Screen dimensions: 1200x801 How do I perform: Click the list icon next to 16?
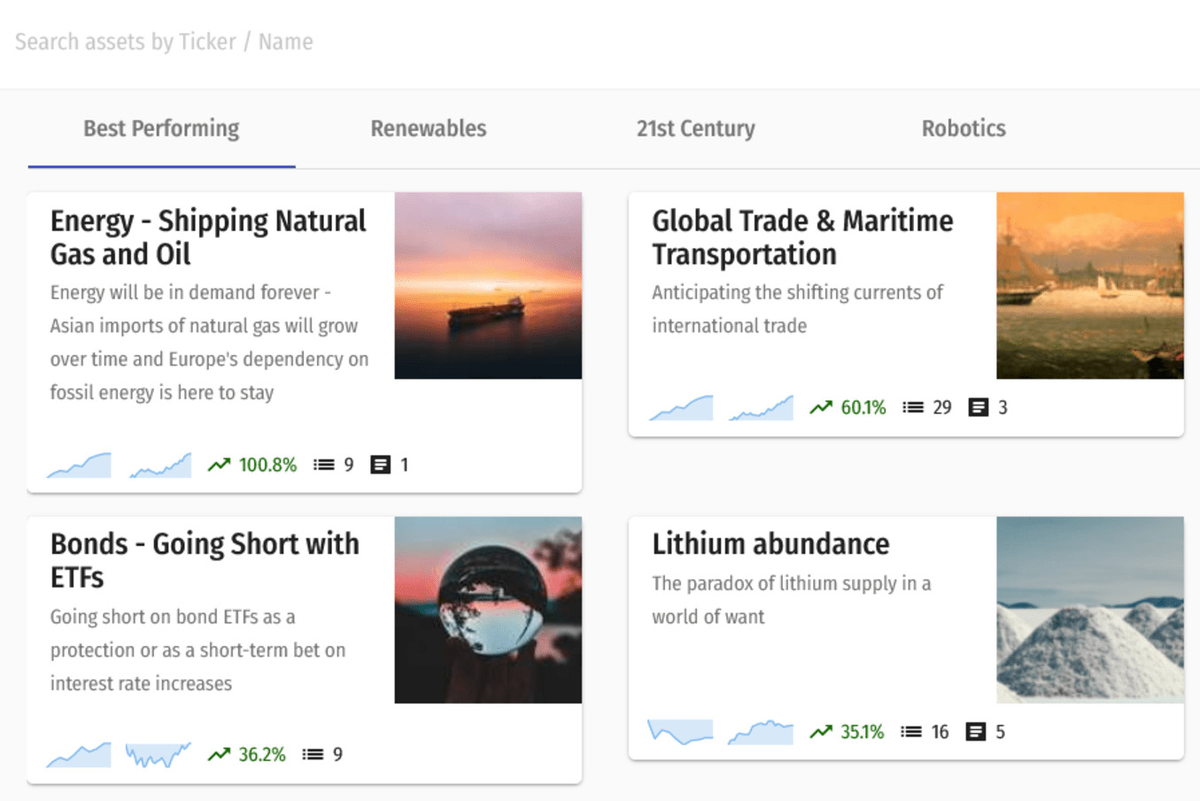[911, 732]
